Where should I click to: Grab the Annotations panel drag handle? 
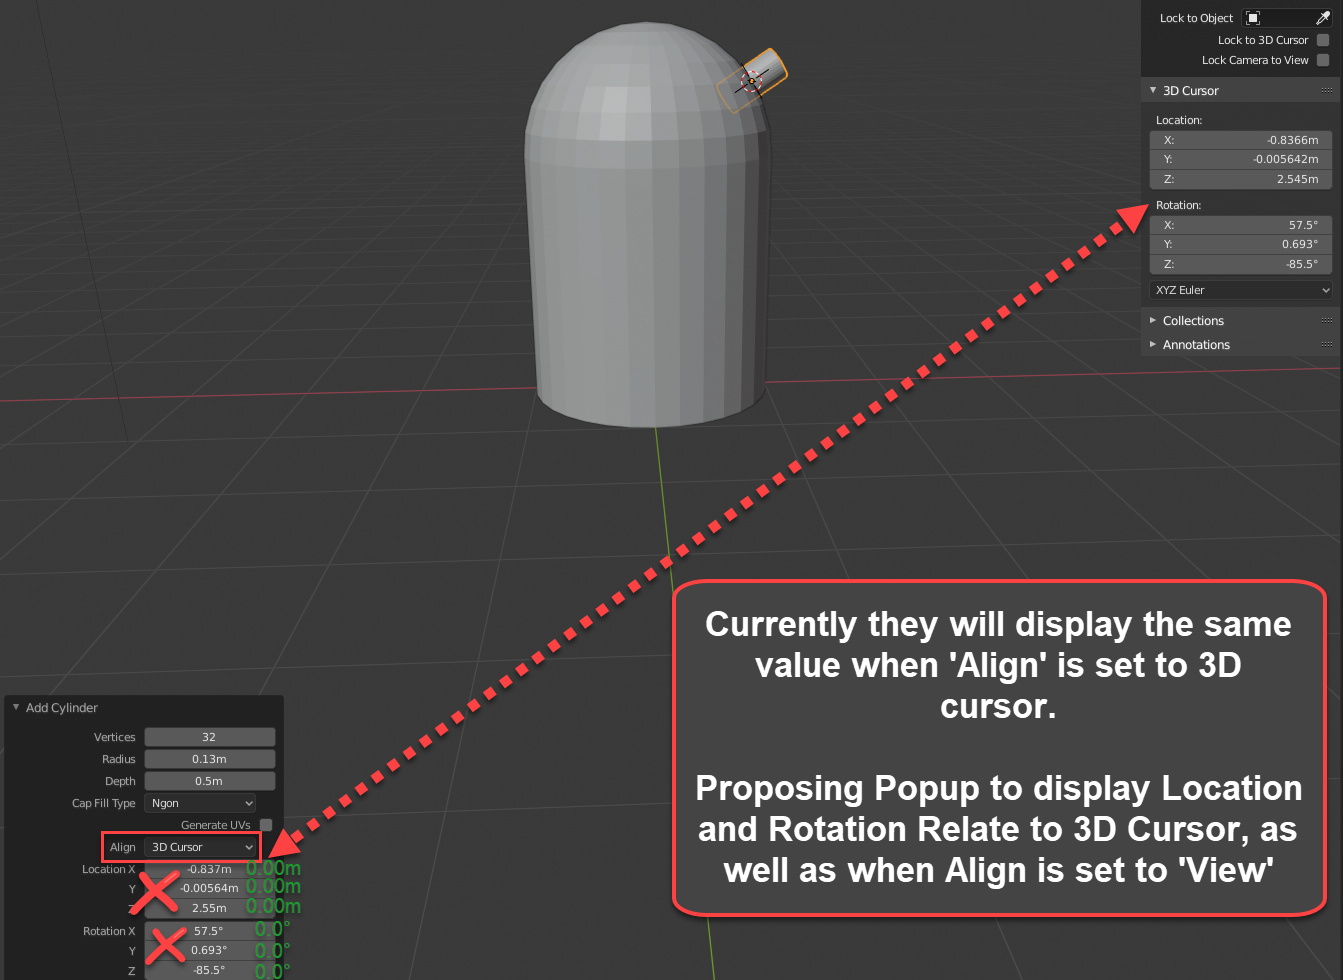pyautogui.click(x=1327, y=345)
